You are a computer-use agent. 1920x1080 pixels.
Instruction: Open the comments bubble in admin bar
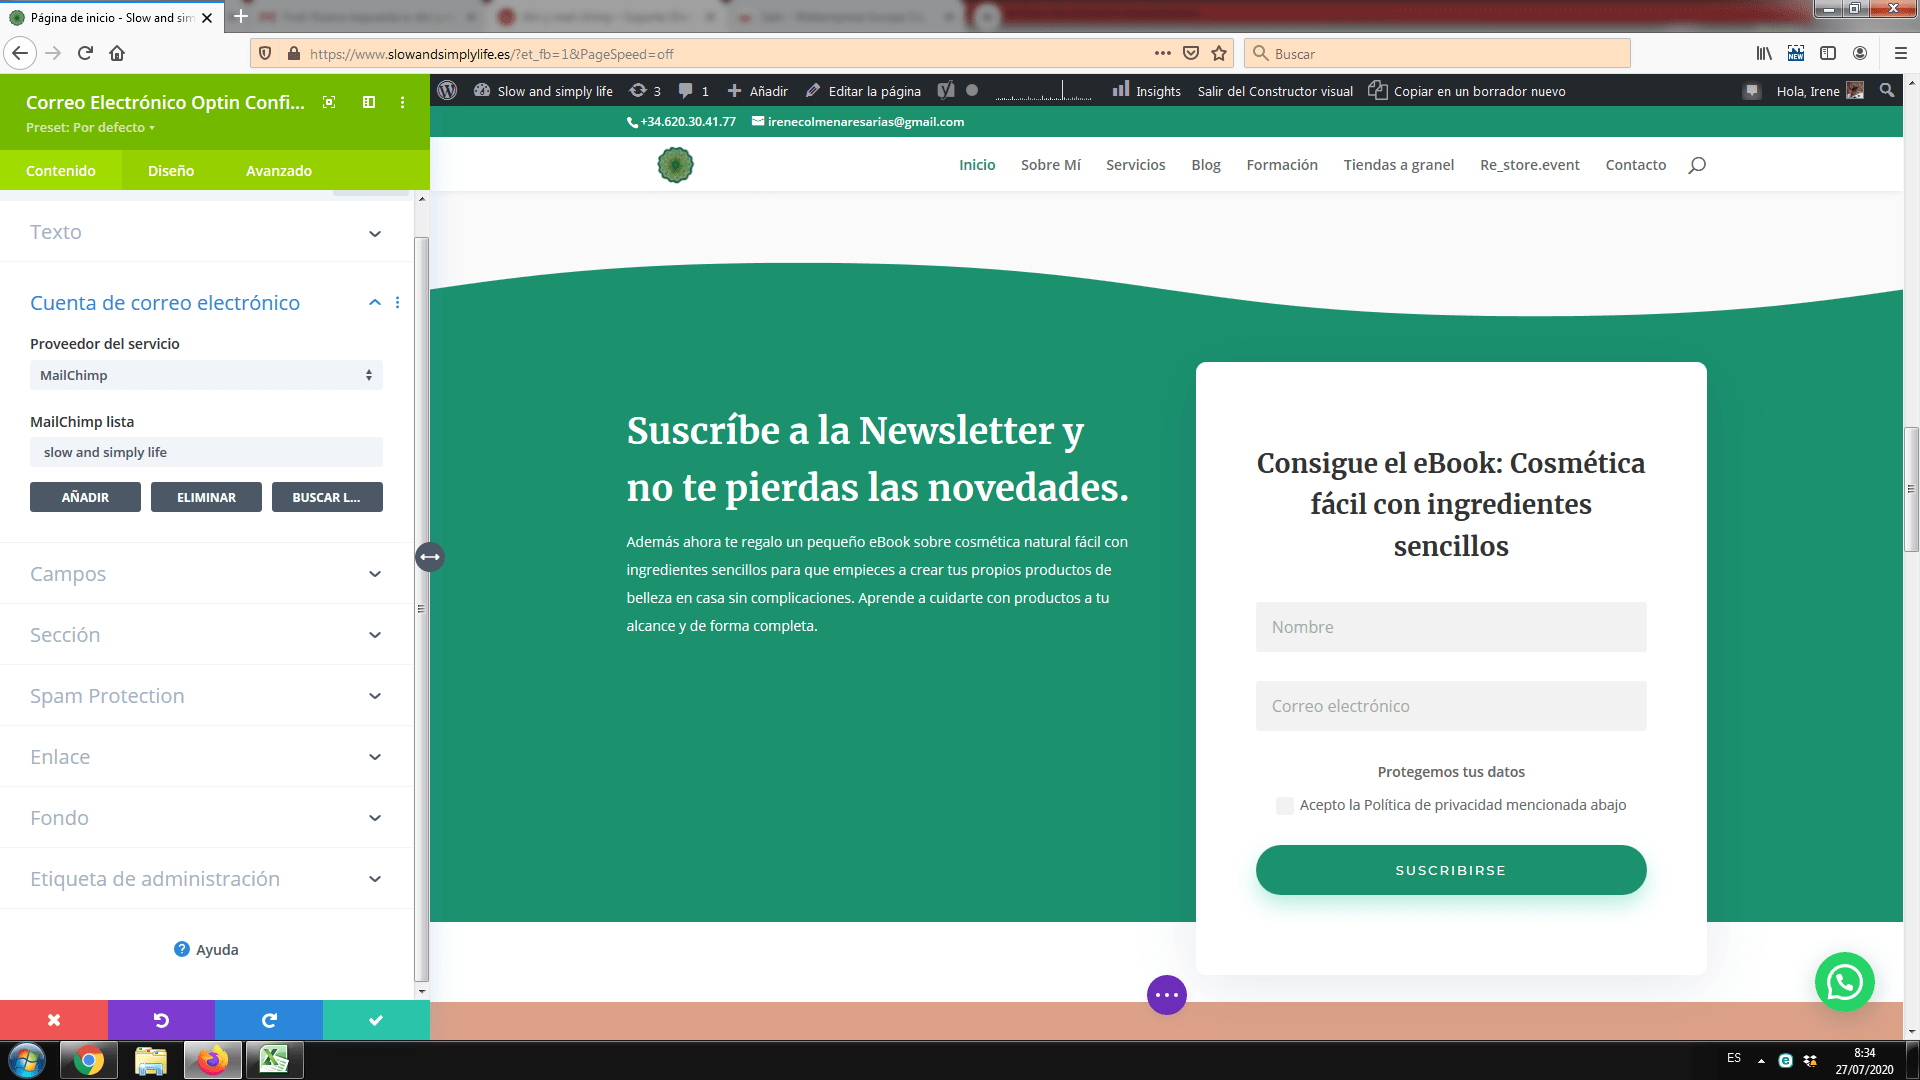coord(694,91)
